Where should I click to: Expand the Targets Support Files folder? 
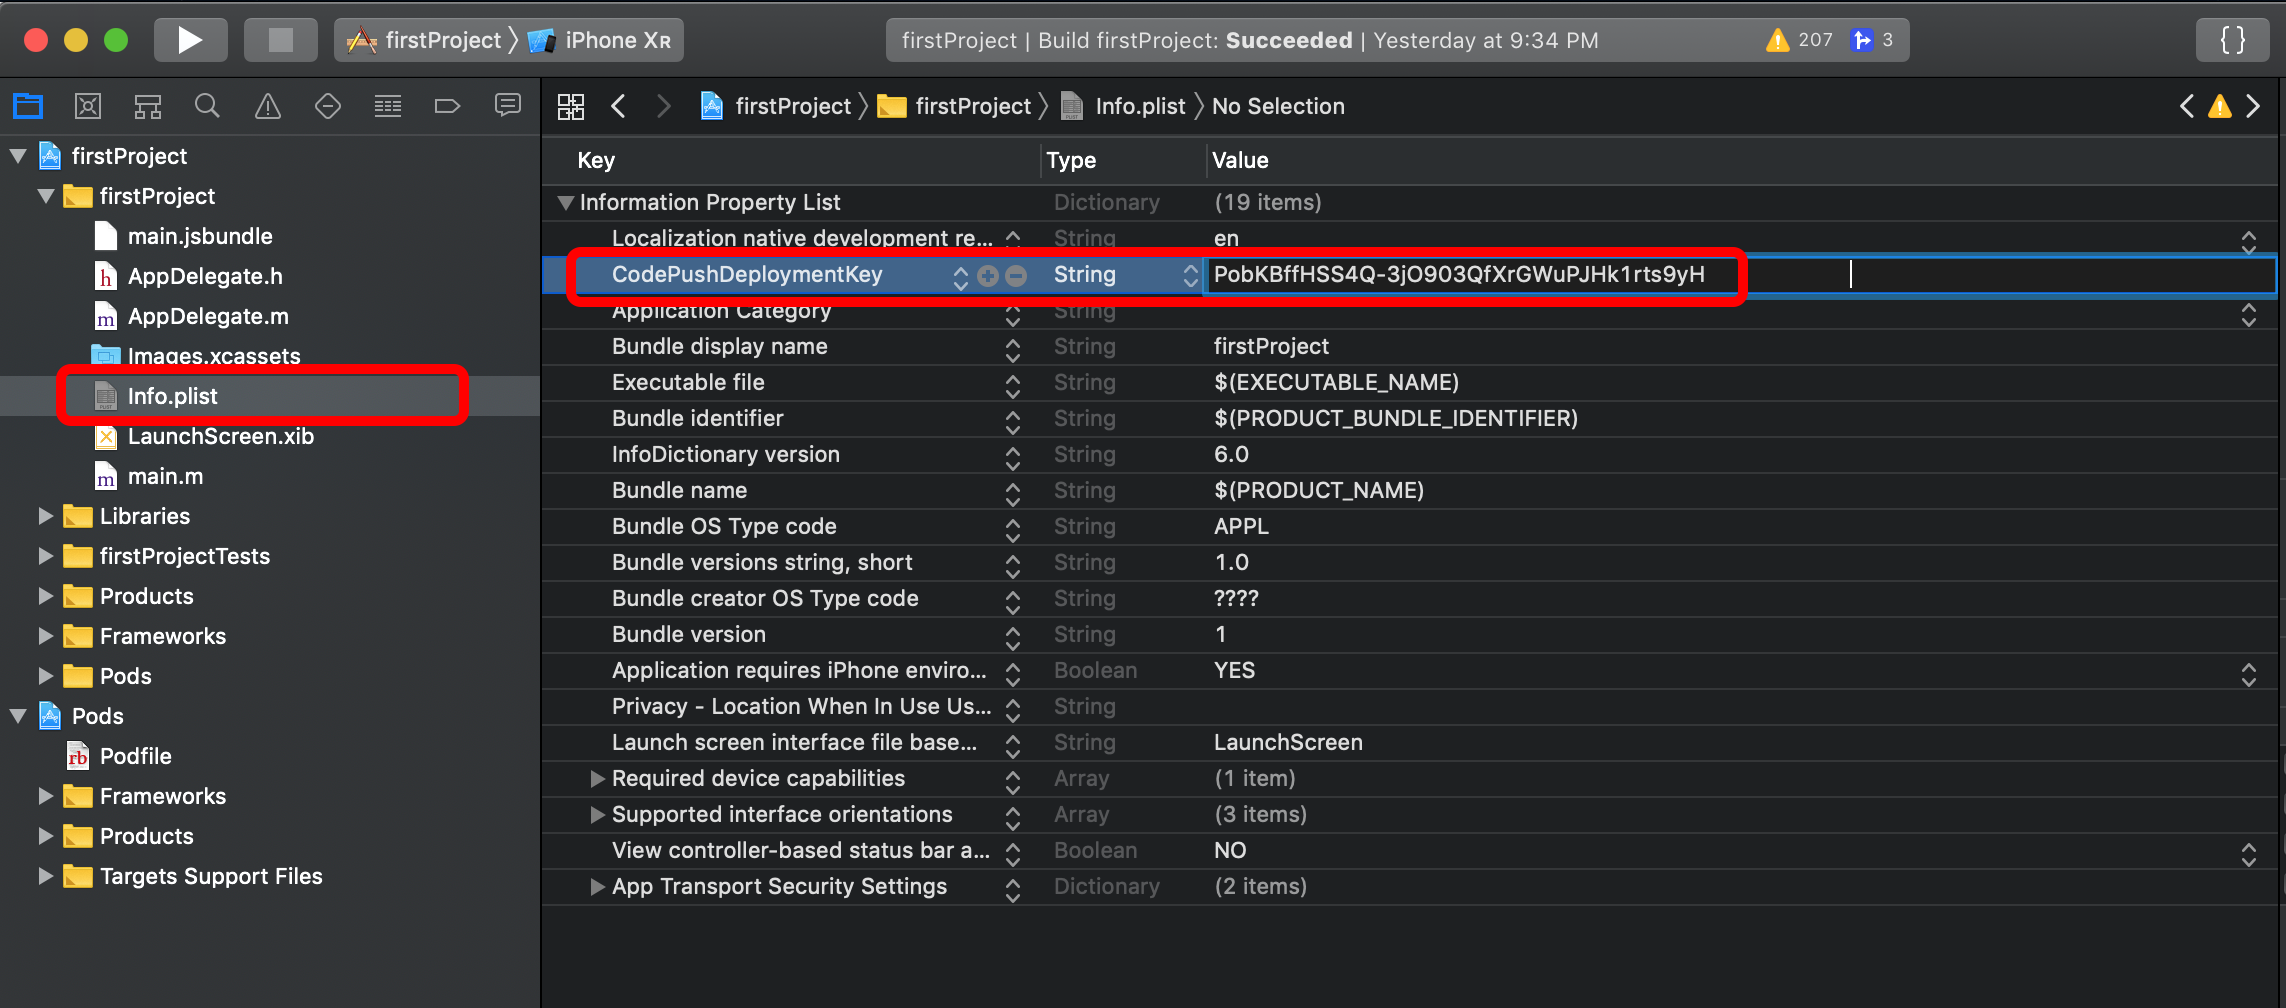click(x=46, y=876)
